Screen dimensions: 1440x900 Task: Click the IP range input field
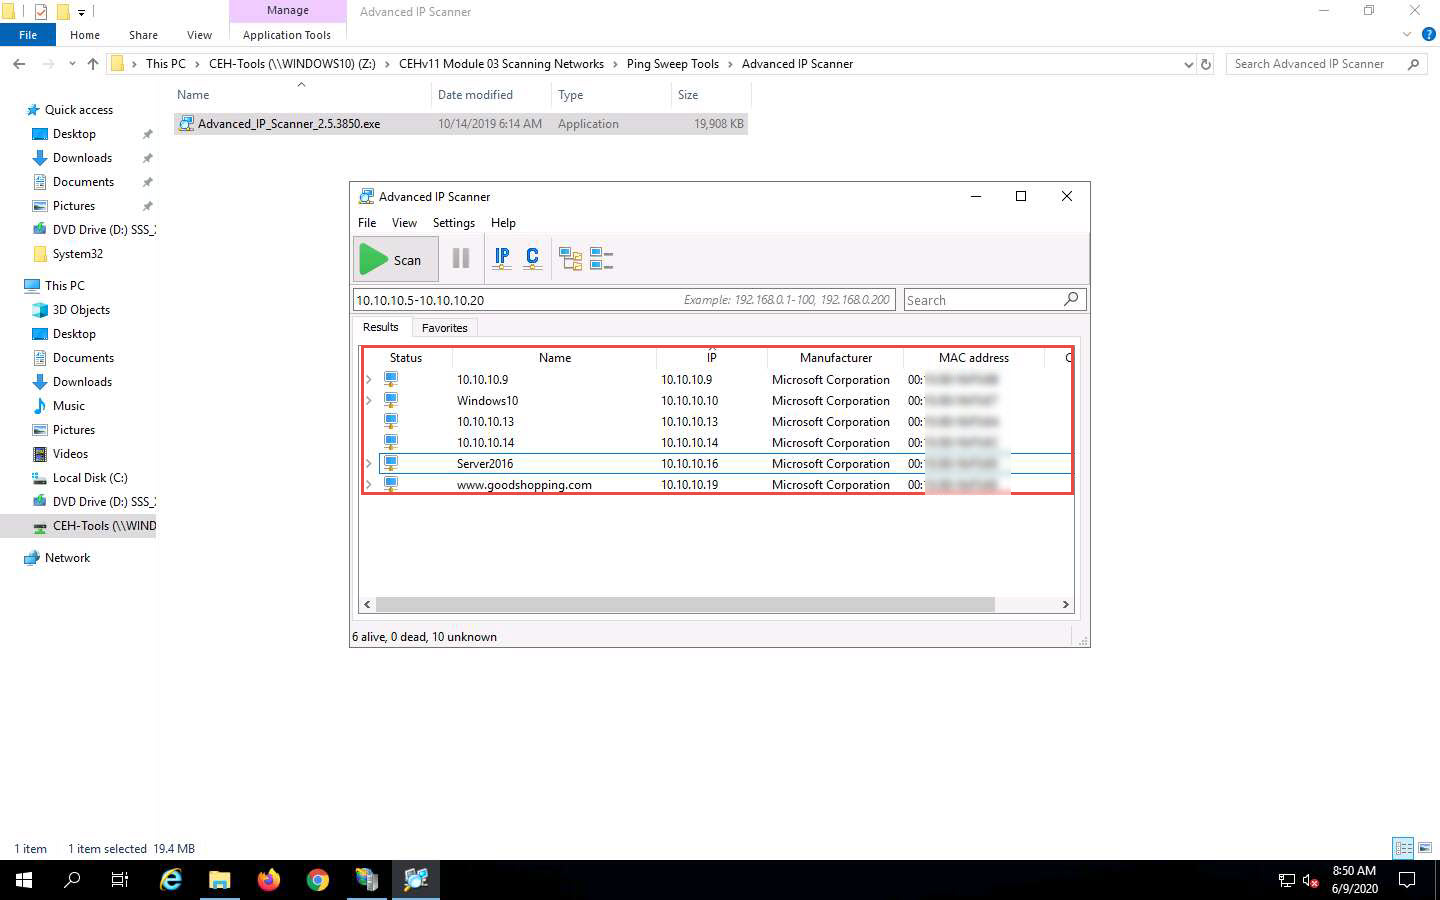[x=624, y=300]
